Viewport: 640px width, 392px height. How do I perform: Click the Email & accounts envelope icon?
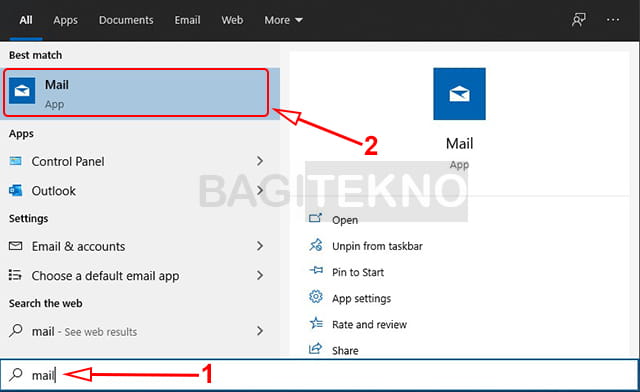point(16,246)
